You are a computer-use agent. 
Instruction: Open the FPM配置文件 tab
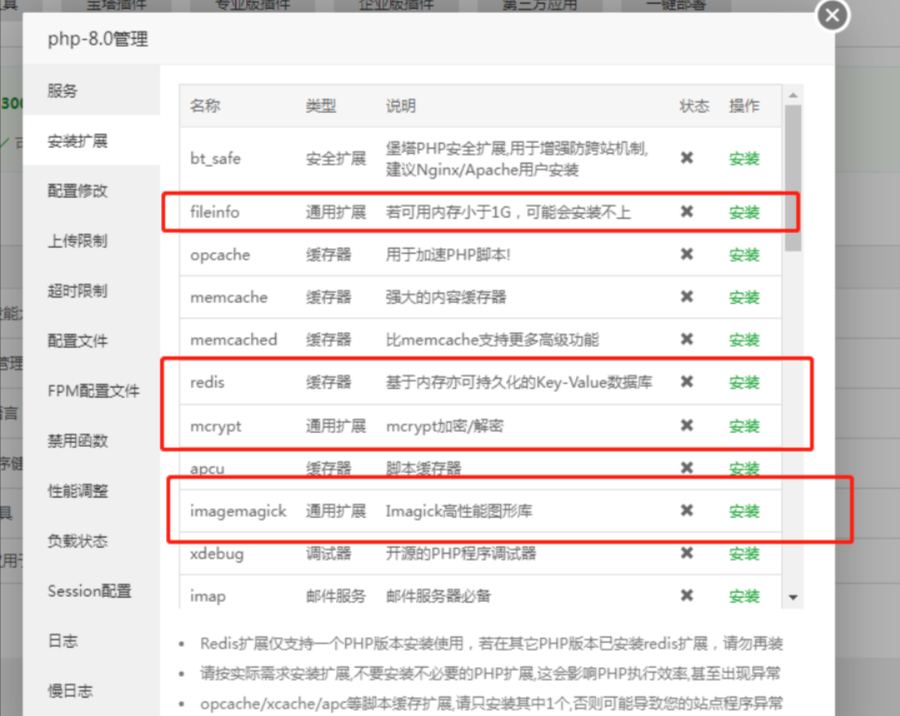pos(93,391)
